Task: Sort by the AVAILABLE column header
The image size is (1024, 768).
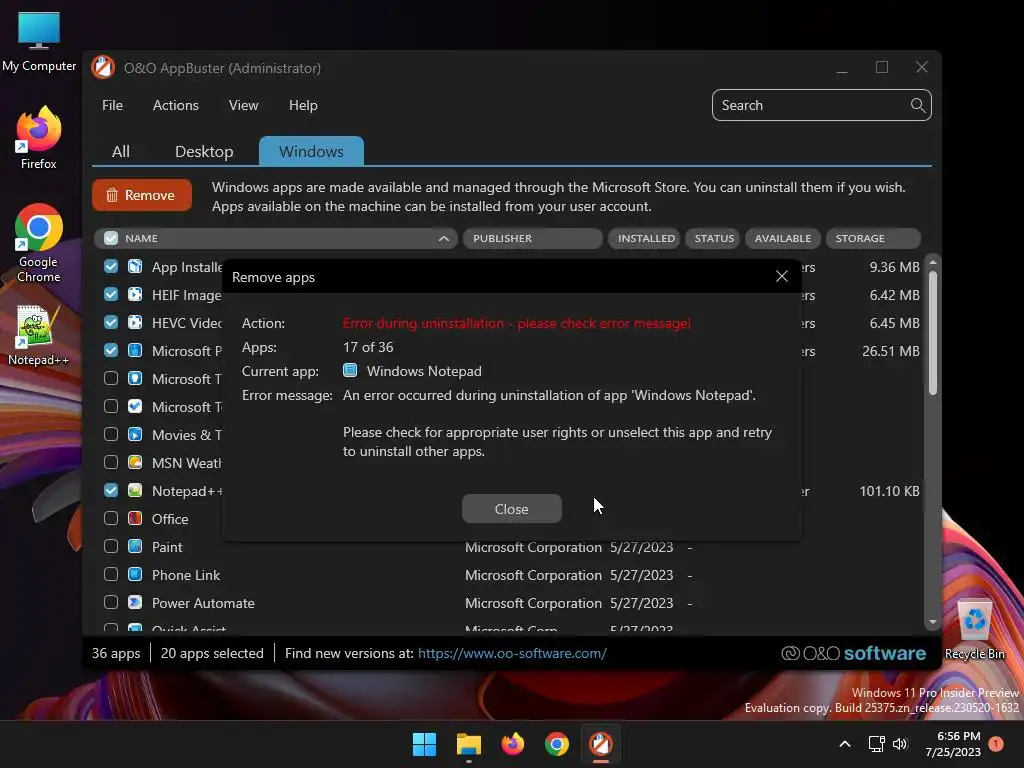Action: point(782,238)
